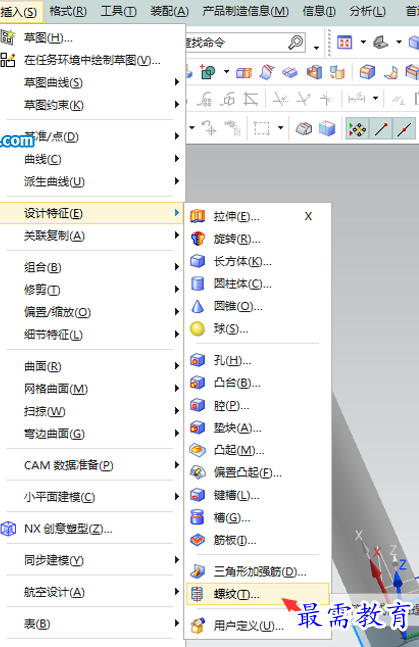Click the green boolean unite toolbar icon
419x647 pixels.
(x=208, y=72)
